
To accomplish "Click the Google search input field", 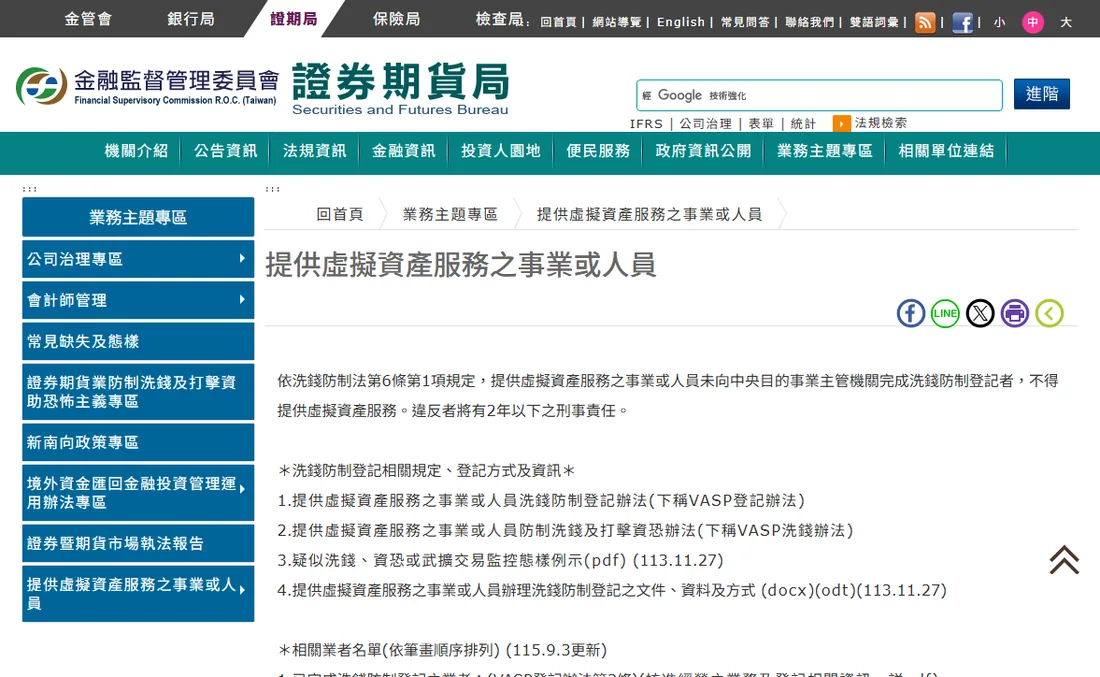I will point(819,95).
